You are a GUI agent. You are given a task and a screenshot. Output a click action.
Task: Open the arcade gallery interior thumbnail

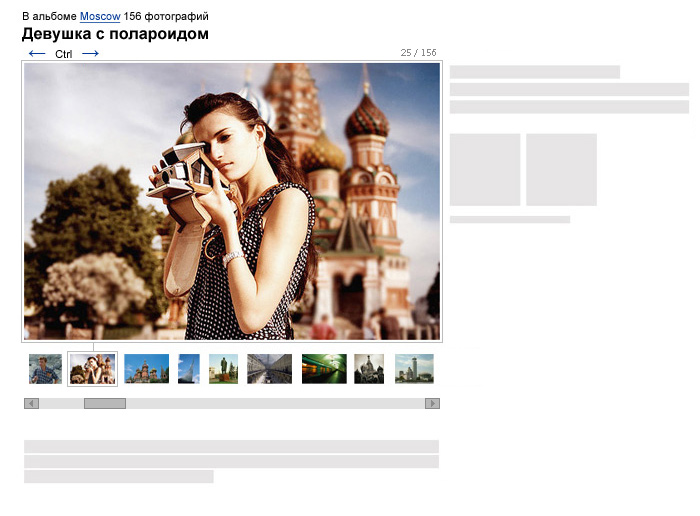pyautogui.click(x=269, y=369)
